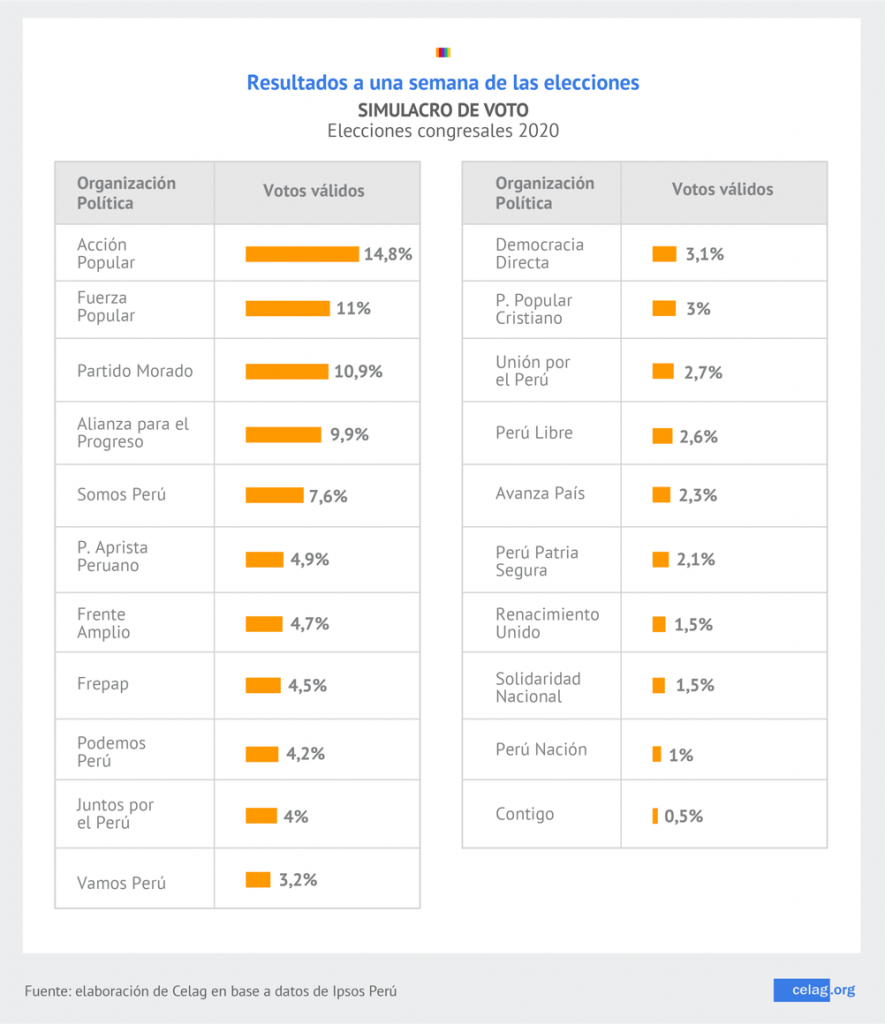Click the title 'Resultados a una semana de las elecciones'

click(x=443, y=82)
